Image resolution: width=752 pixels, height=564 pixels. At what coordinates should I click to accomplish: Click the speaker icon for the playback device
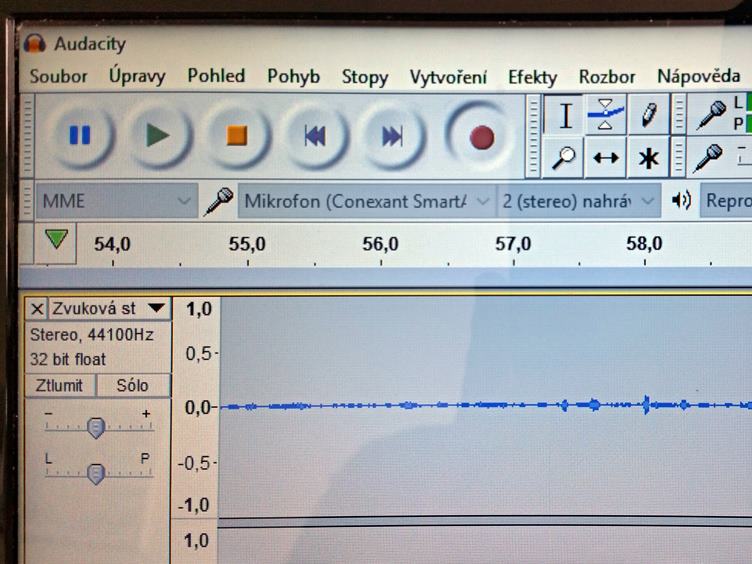[681, 200]
